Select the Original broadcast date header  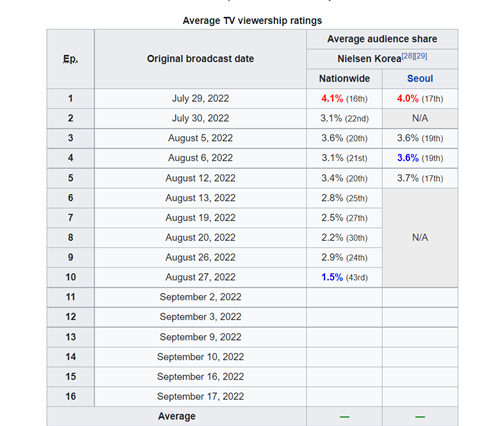(200, 59)
